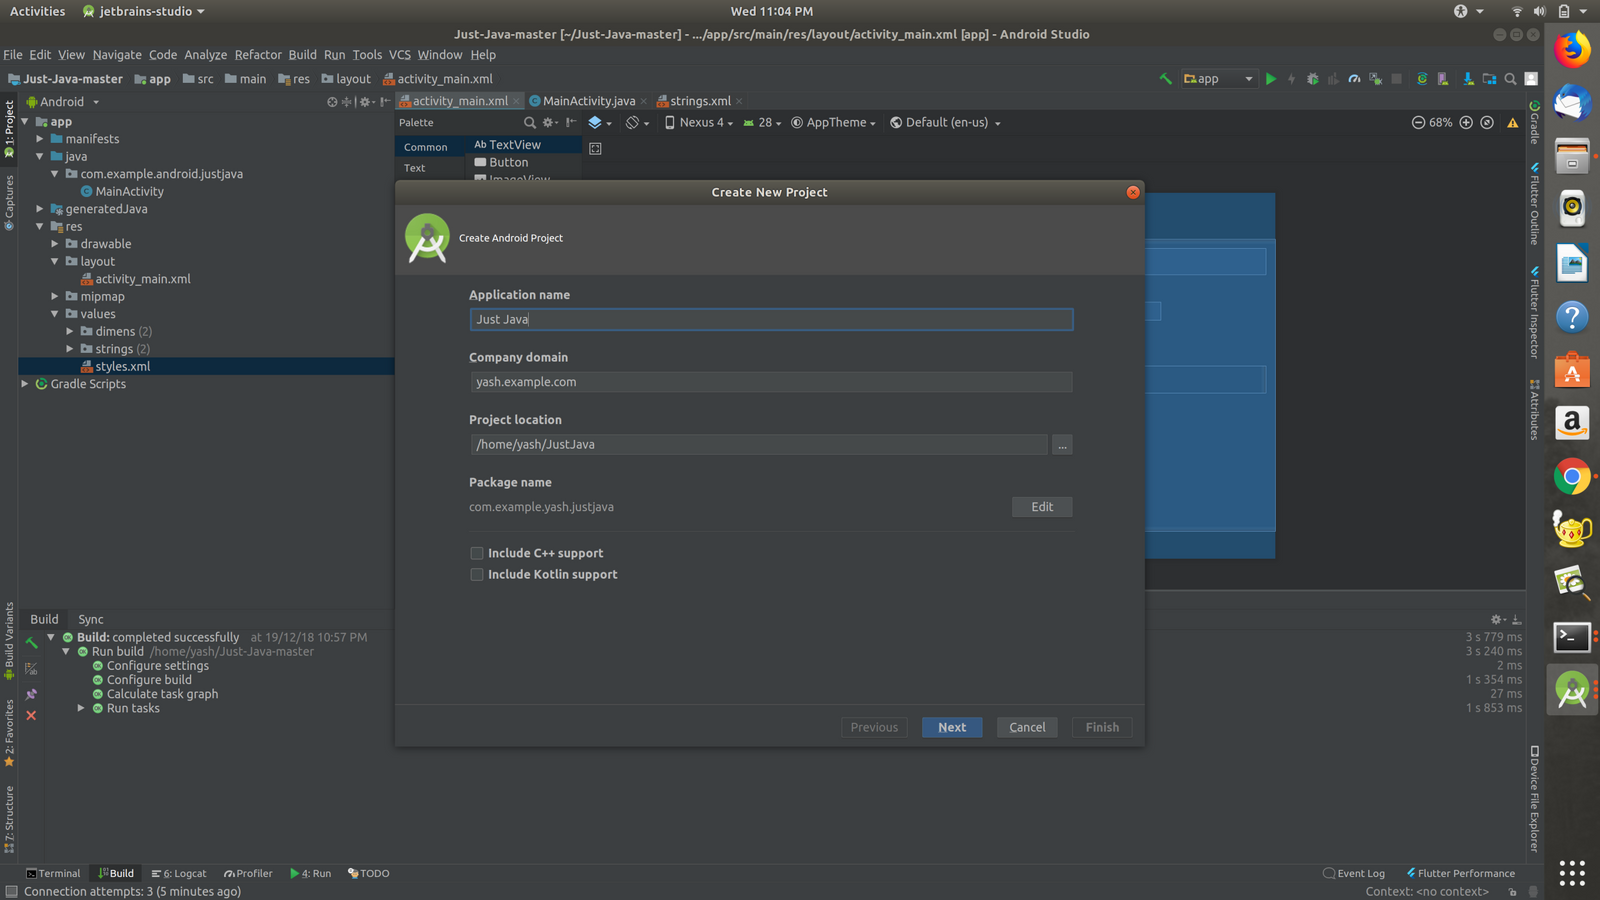This screenshot has width=1600, height=900.
Task: Open Firefox from the Ubuntu dock
Action: (x=1571, y=48)
